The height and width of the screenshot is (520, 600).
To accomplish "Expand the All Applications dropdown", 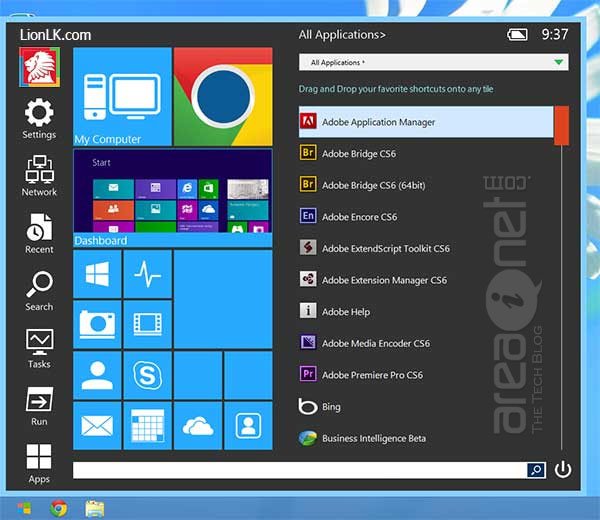I will coord(433,62).
